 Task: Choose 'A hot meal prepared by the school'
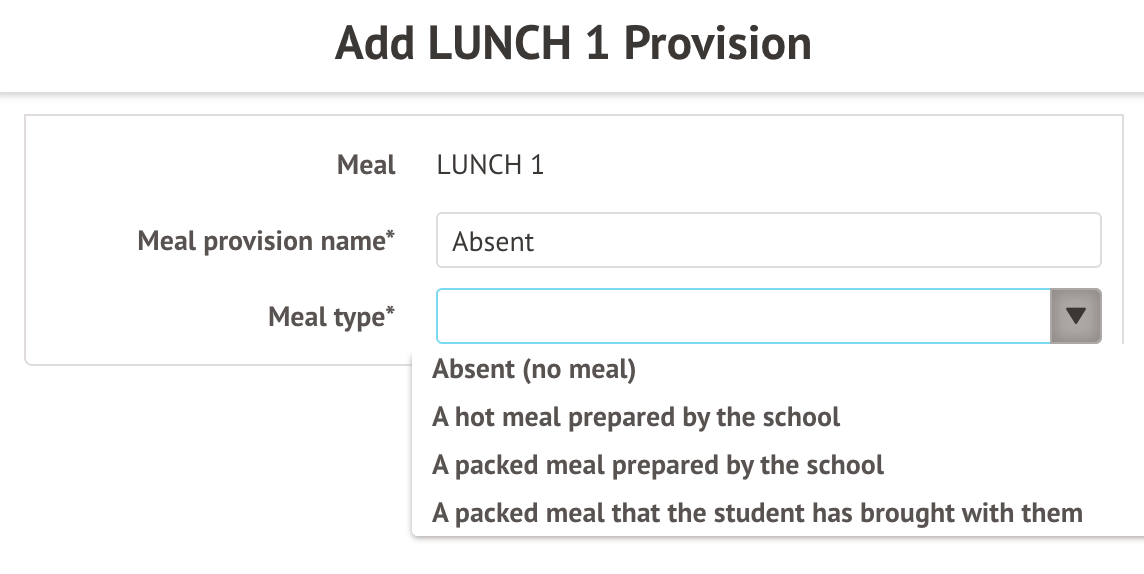pos(636,417)
